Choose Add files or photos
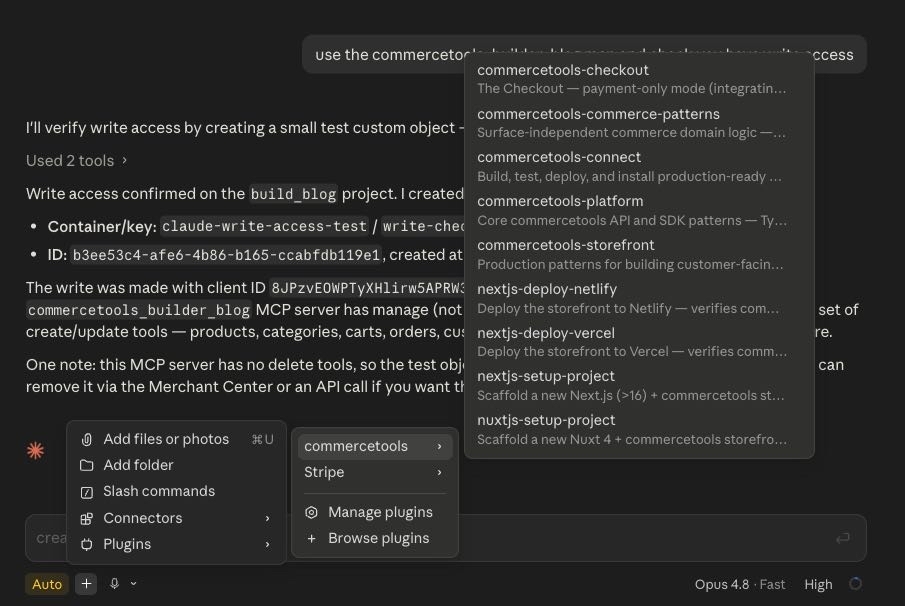 click(177, 440)
